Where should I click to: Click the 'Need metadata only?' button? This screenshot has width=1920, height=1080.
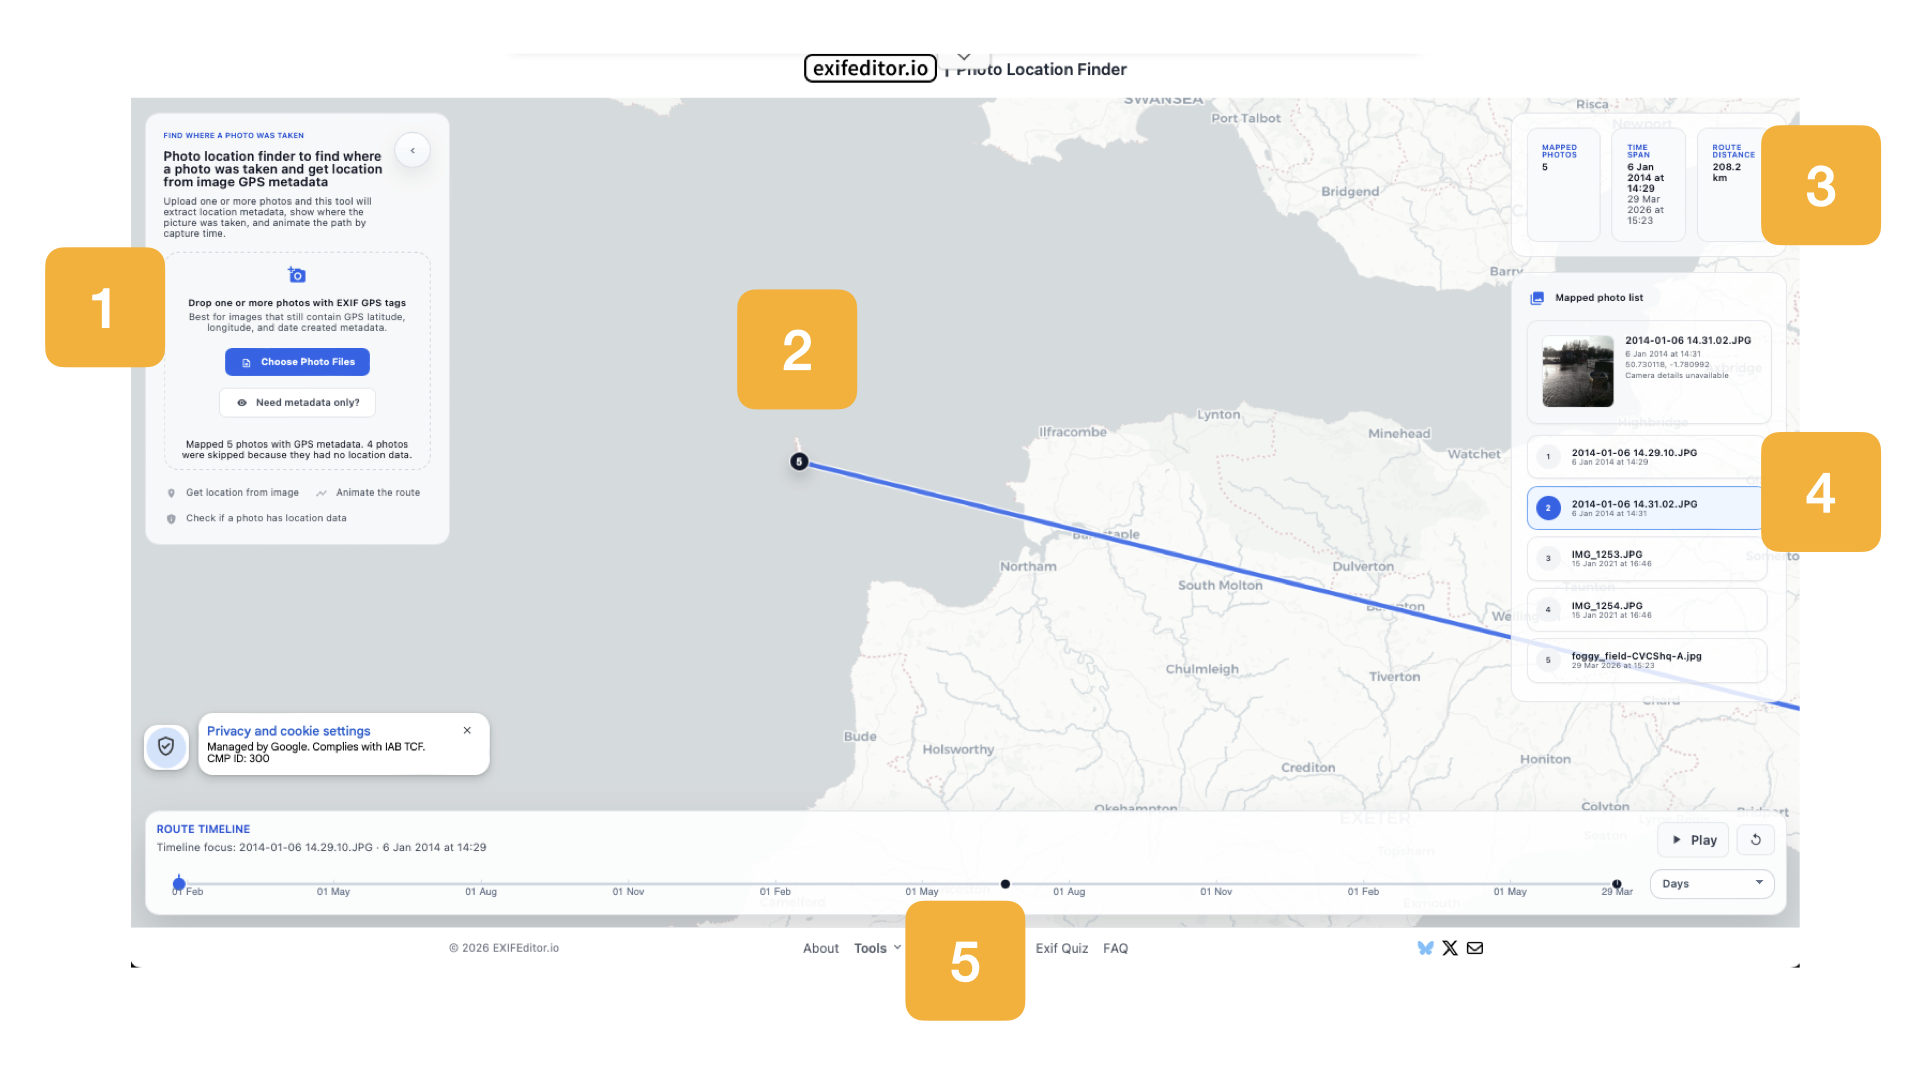pyautogui.click(x=297, y=402)
